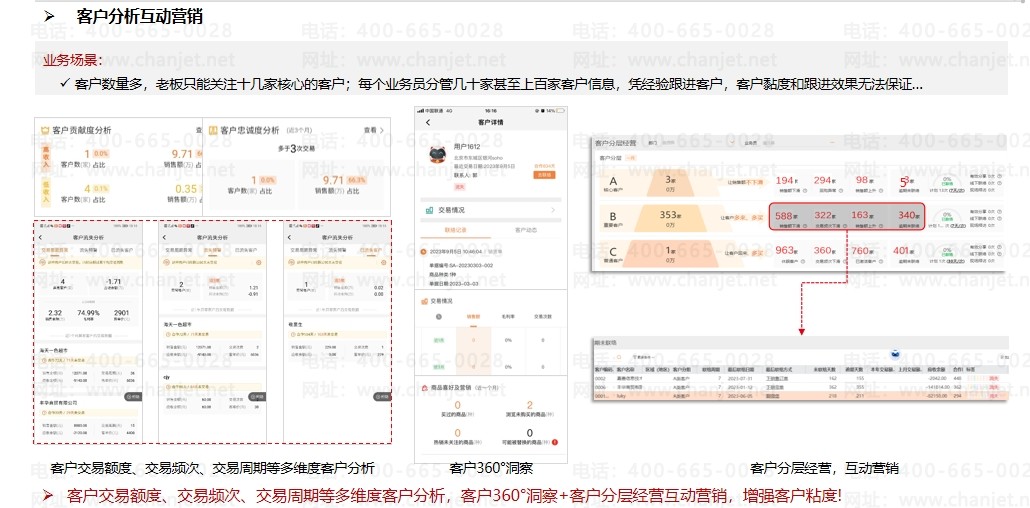Click the 2901 figure in 客户流失分析
Viewport: 1030px width, 508px height.
pos(122,313)
